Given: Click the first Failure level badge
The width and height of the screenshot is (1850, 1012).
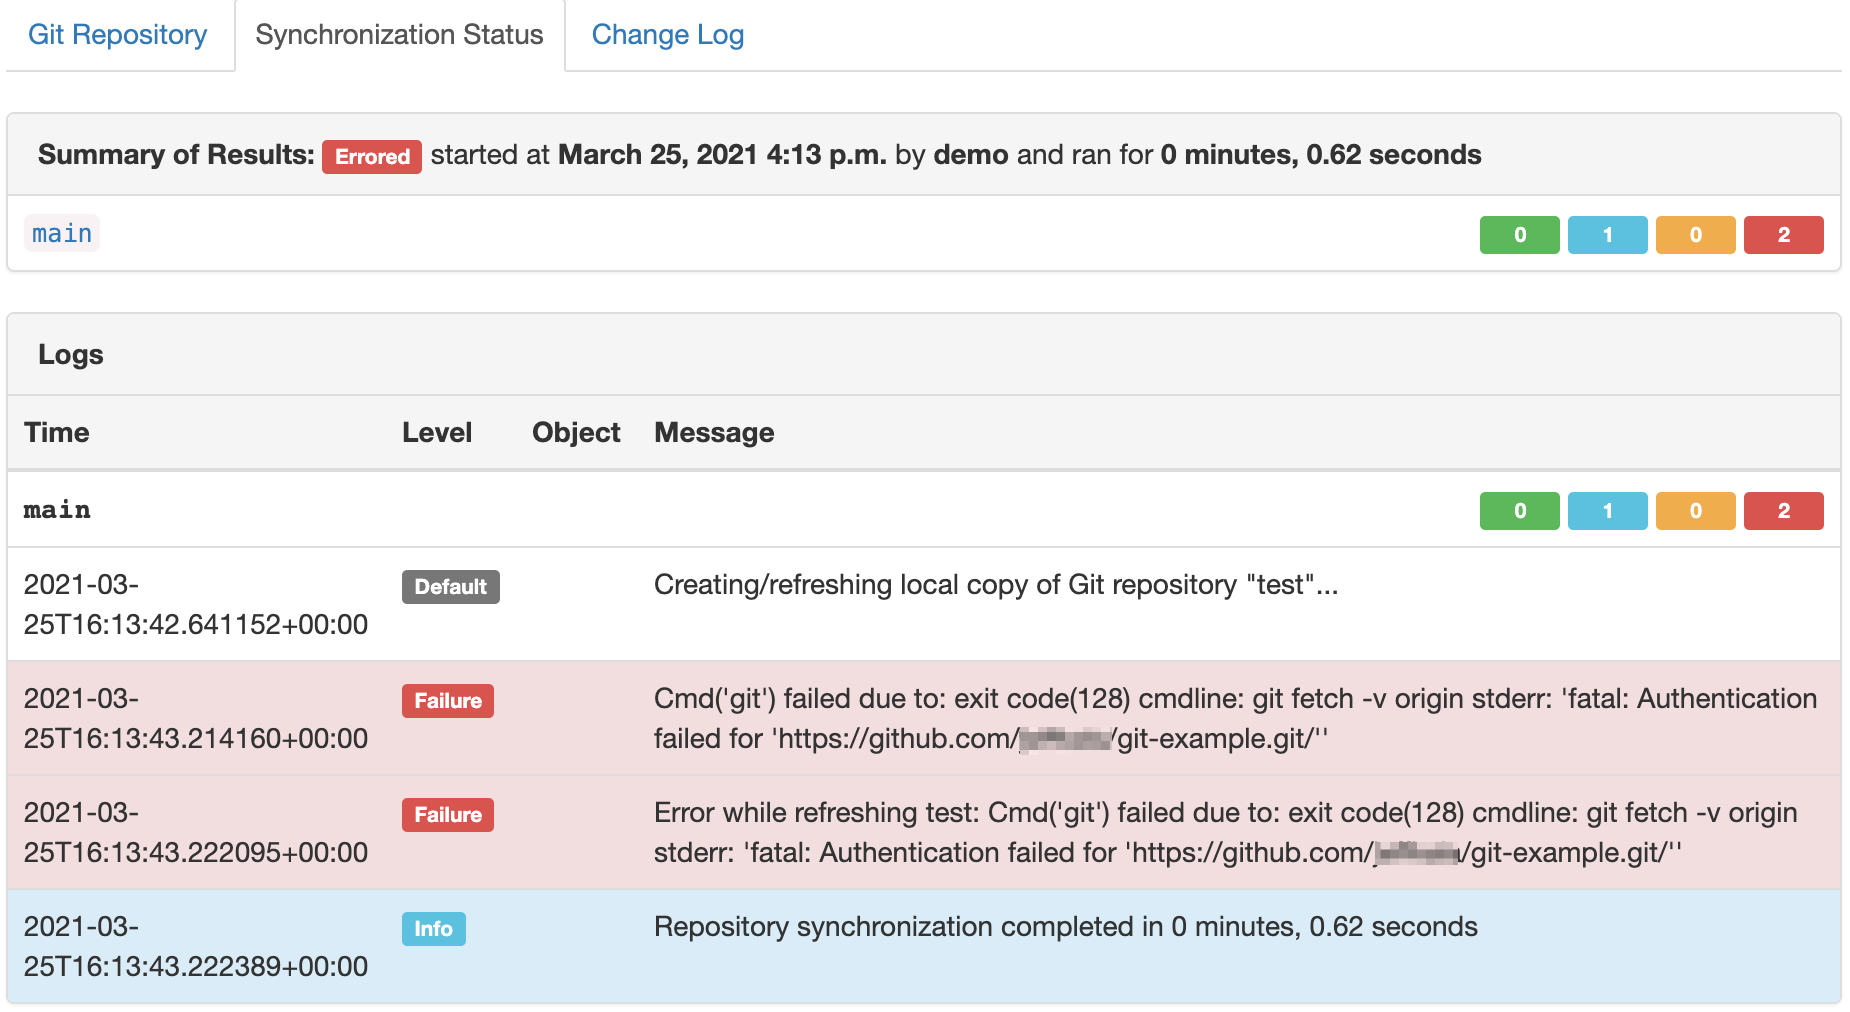Looking at the screenshot, I should (447, 701).
